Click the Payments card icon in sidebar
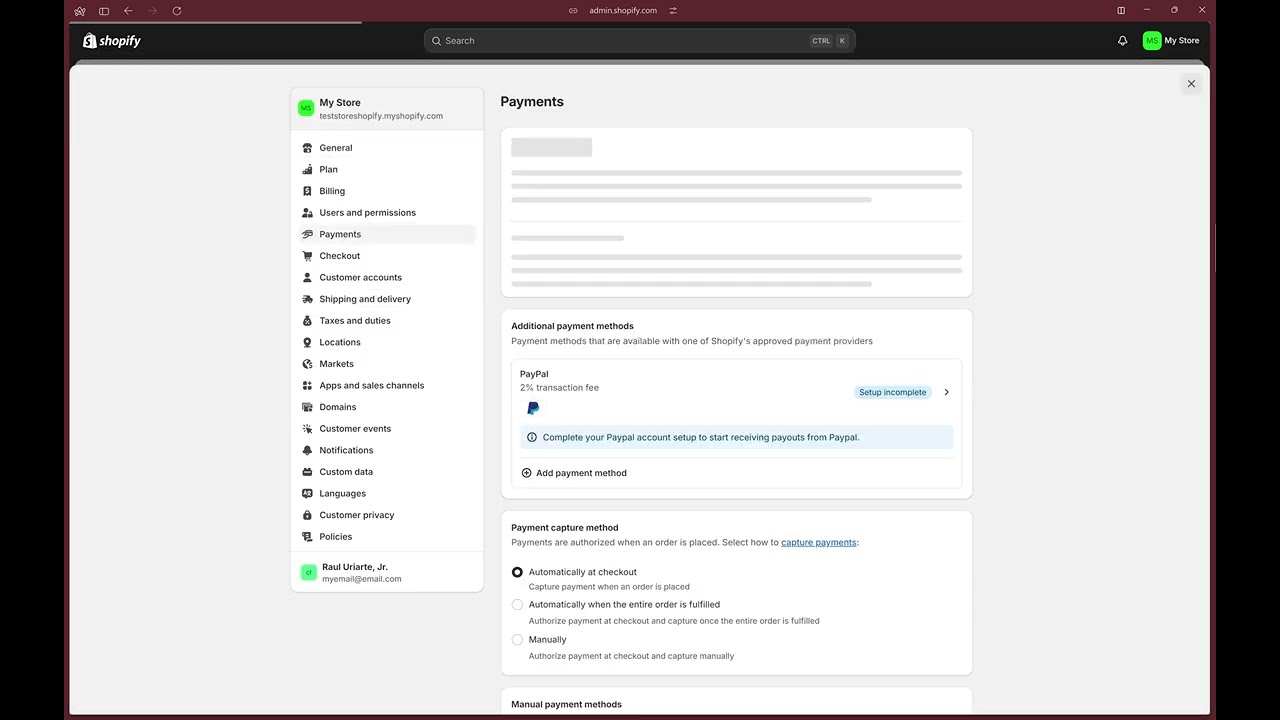This screenshot has width=1280, height=720. pos(307,234)
